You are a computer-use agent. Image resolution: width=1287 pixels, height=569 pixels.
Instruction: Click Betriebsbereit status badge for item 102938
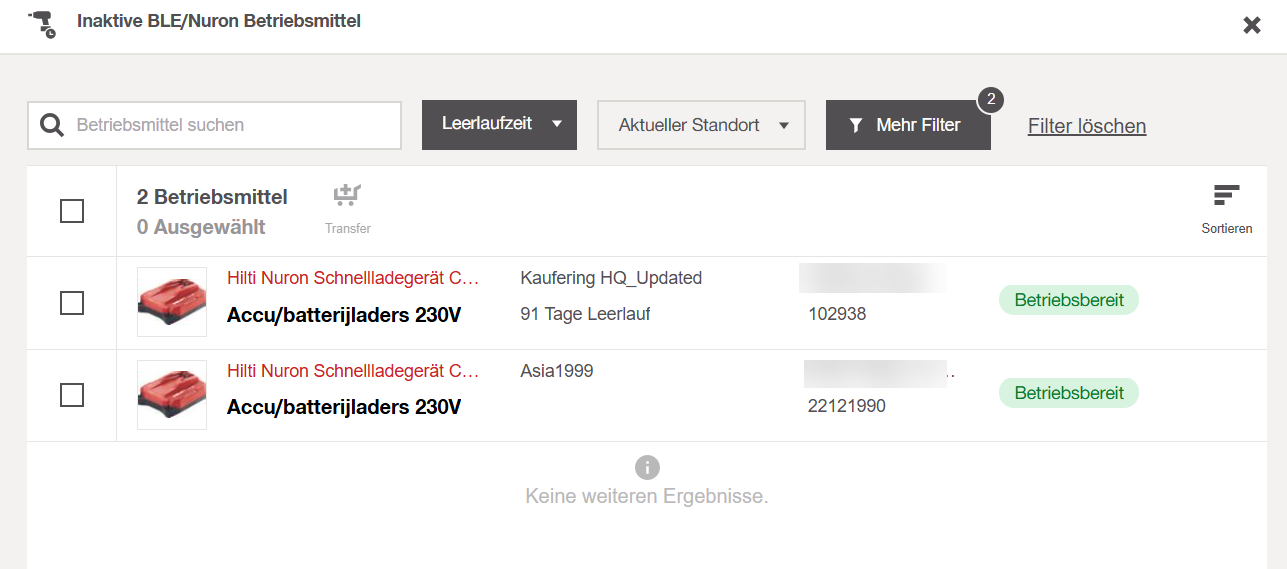pyautogui.click(x=1069, y=300)
